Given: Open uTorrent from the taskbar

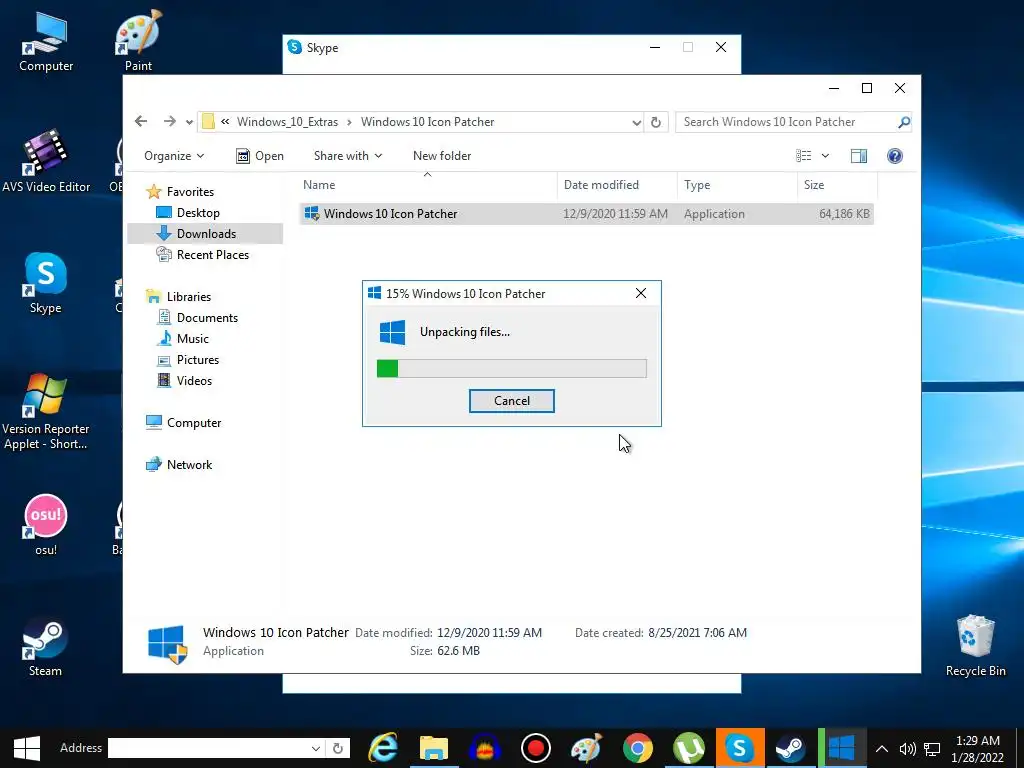Looking at the screenshot, I should coord(688,748).
